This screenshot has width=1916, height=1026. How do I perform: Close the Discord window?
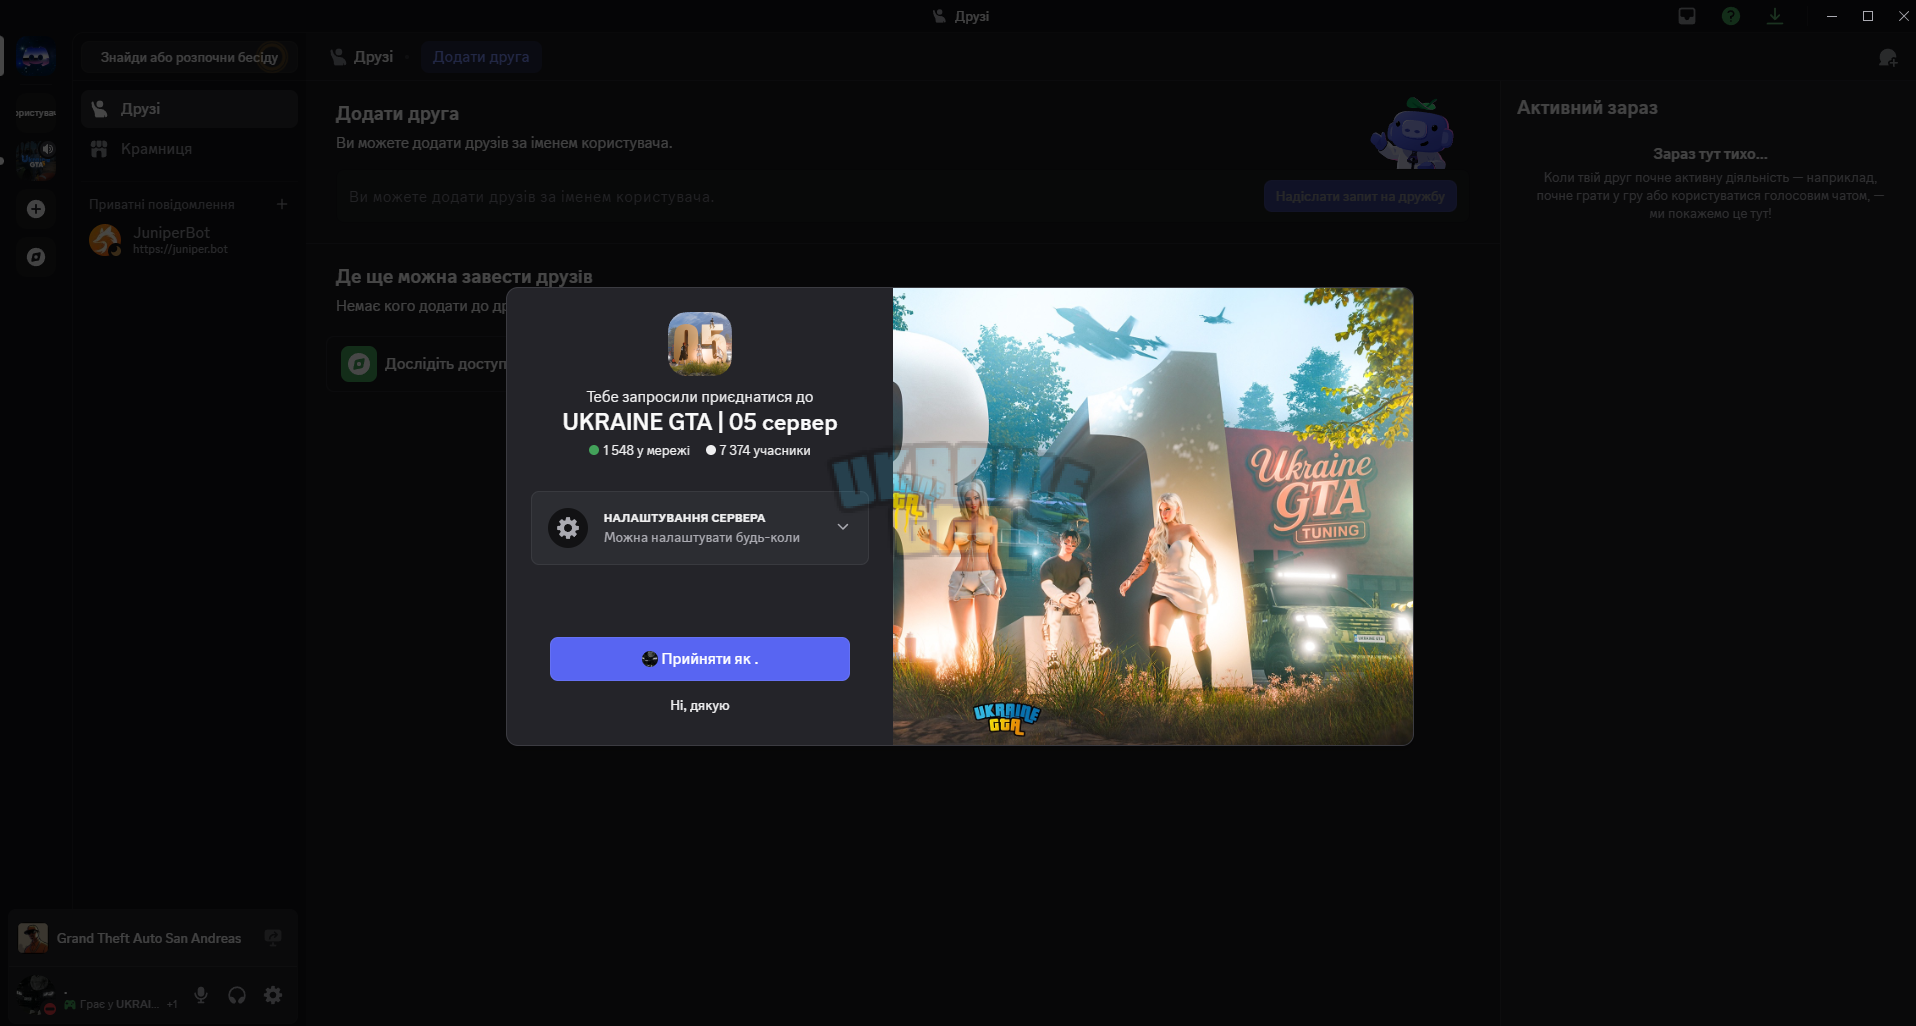tap(1903, 16)
